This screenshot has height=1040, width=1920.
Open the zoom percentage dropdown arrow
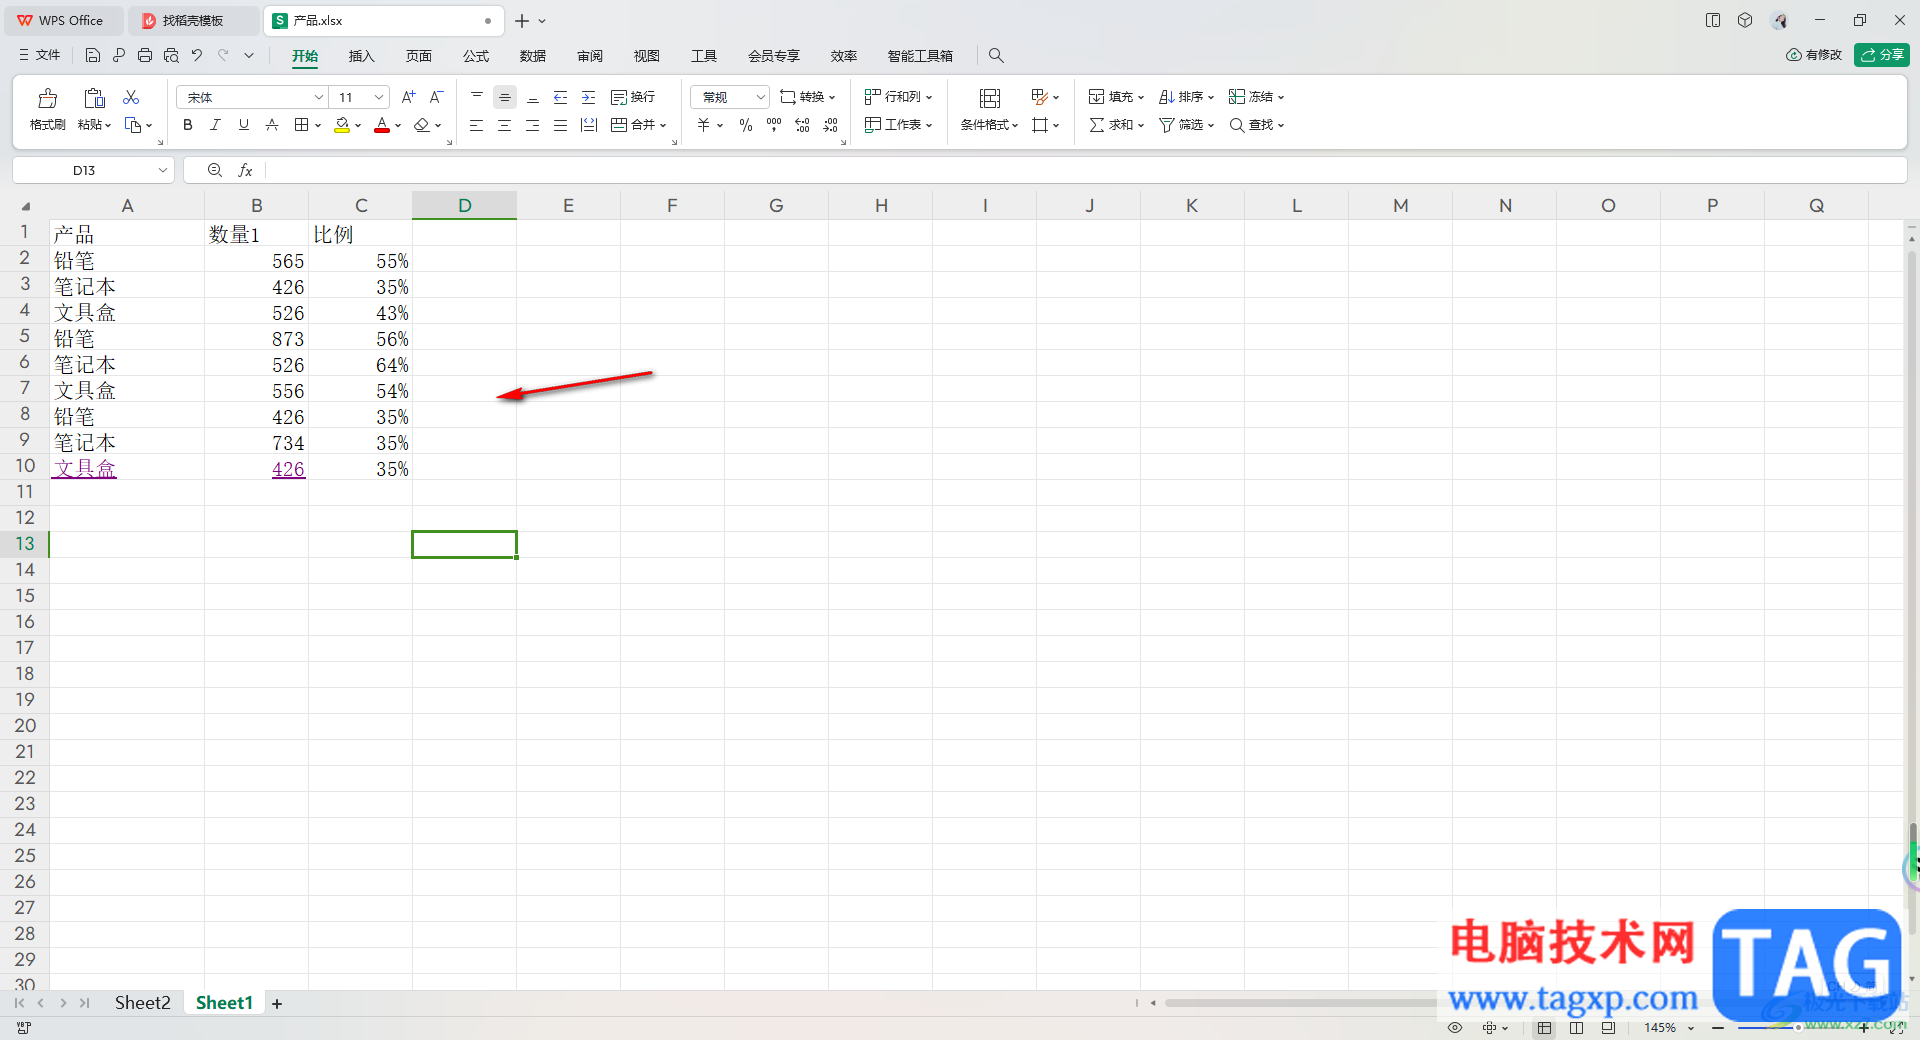click(1691, 1028)
